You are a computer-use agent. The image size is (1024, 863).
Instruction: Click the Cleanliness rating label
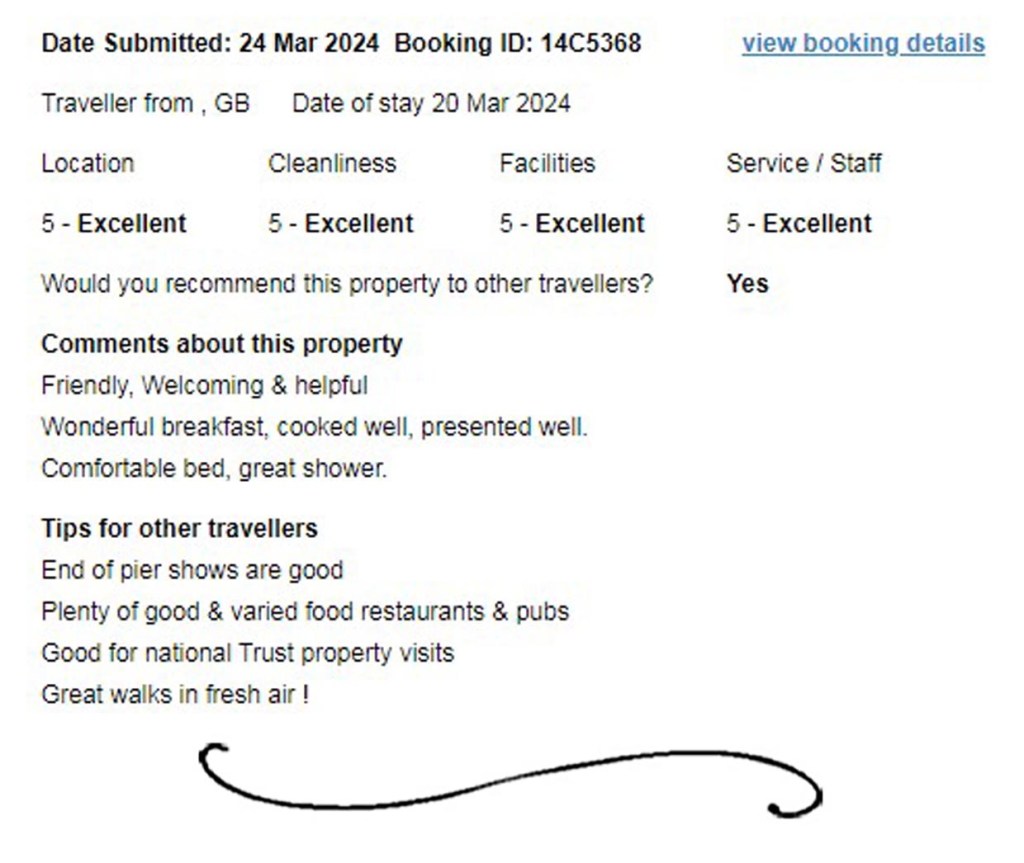tap(332, 164)
